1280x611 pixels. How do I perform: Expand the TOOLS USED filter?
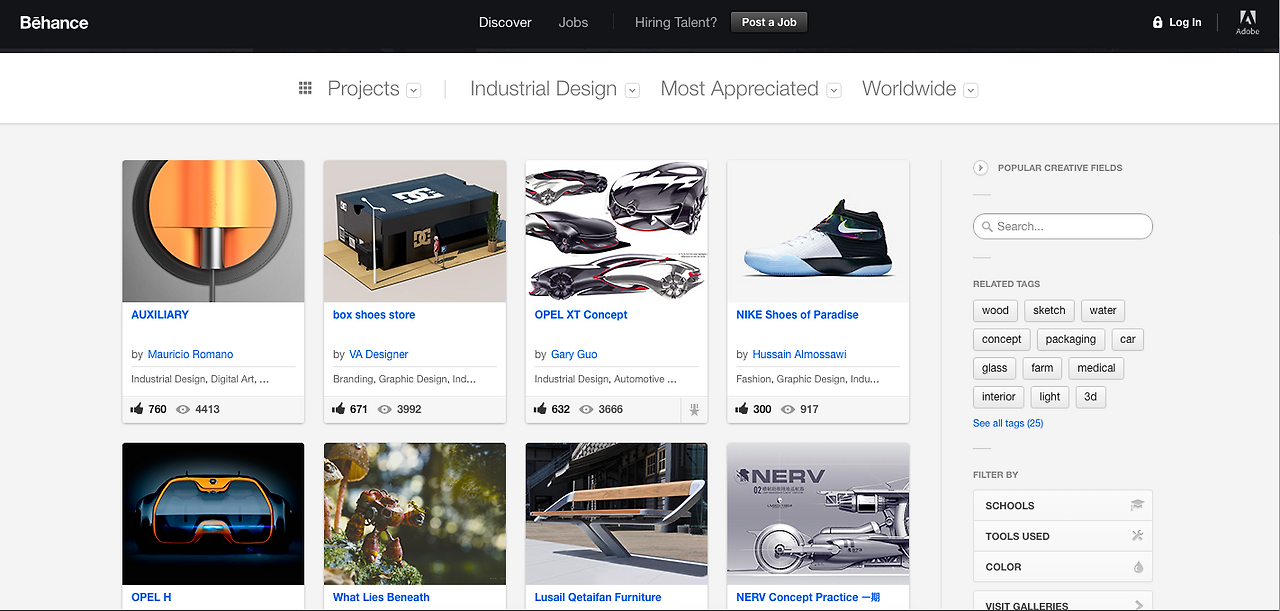pyautogui.click(x=1063, y=536)
